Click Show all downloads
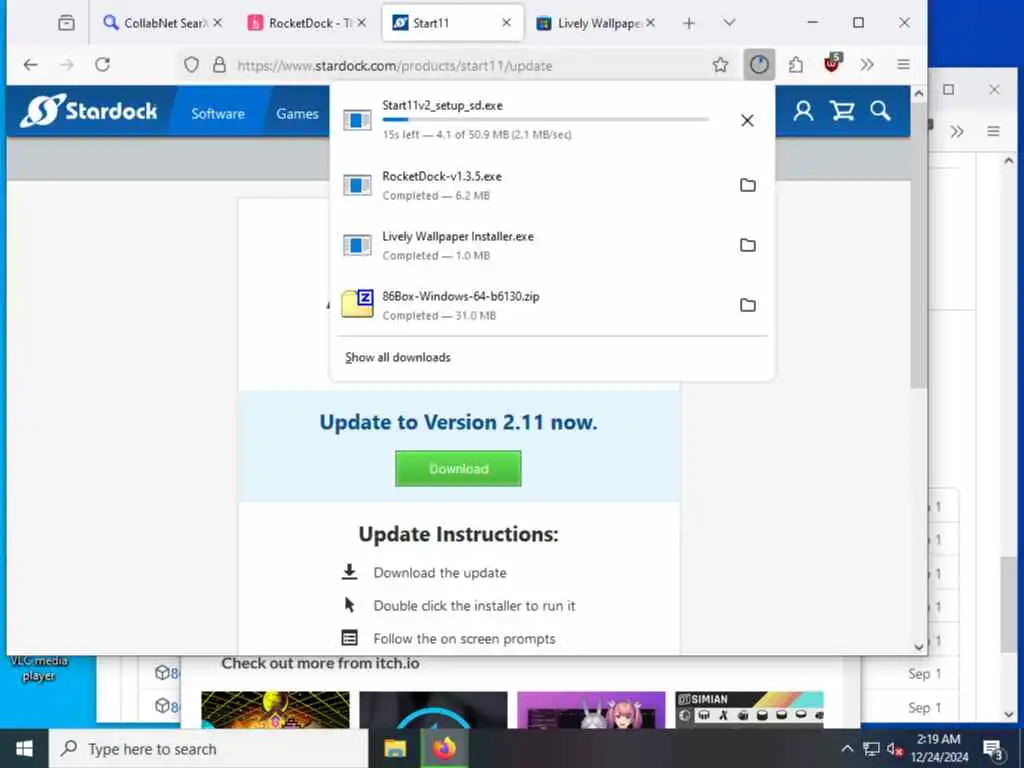Viewport: 1024px width, 768px height. pos(398,357)
